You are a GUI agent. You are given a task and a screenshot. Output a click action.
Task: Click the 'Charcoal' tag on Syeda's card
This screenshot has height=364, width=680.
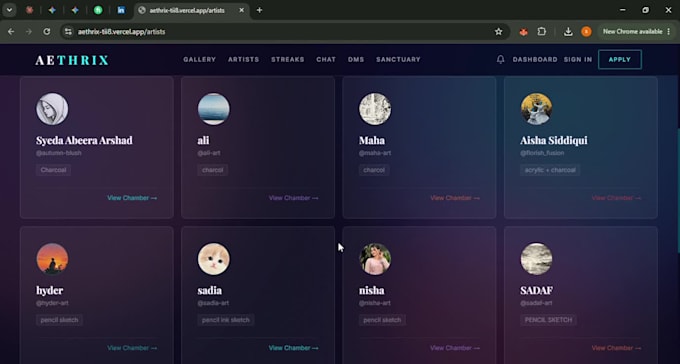coord(53,170)
